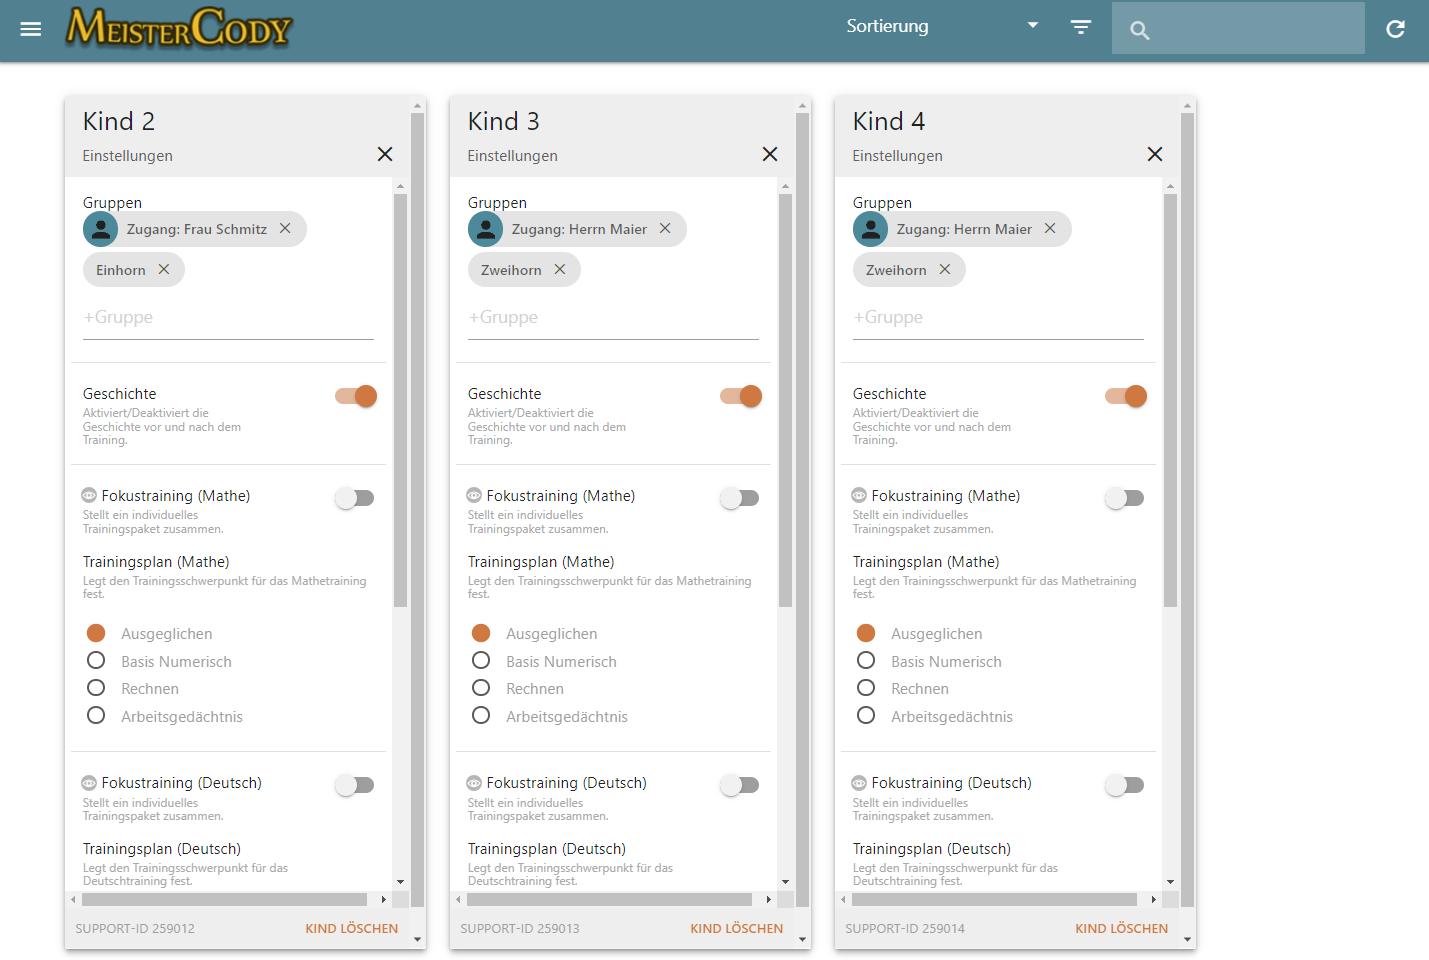Remove Einhorn group chip in Kind 2
The image size is (1429, 960).
click(164, 269)
